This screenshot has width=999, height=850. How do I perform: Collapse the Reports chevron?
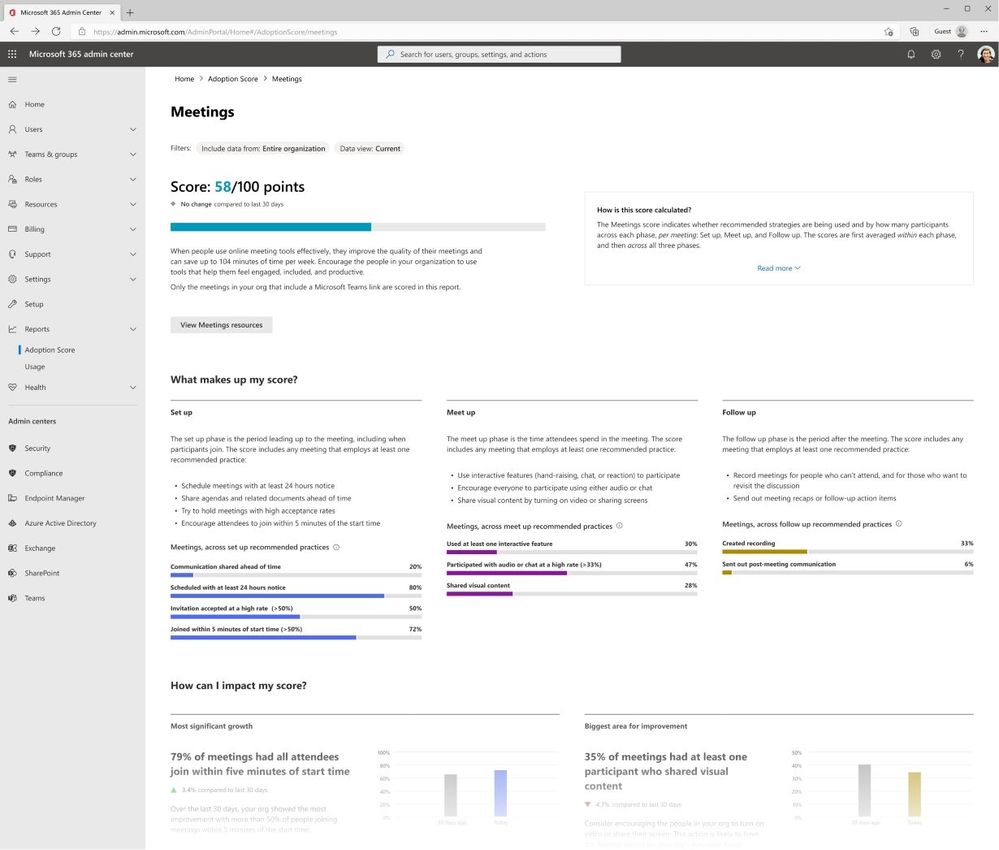[133, 329]
